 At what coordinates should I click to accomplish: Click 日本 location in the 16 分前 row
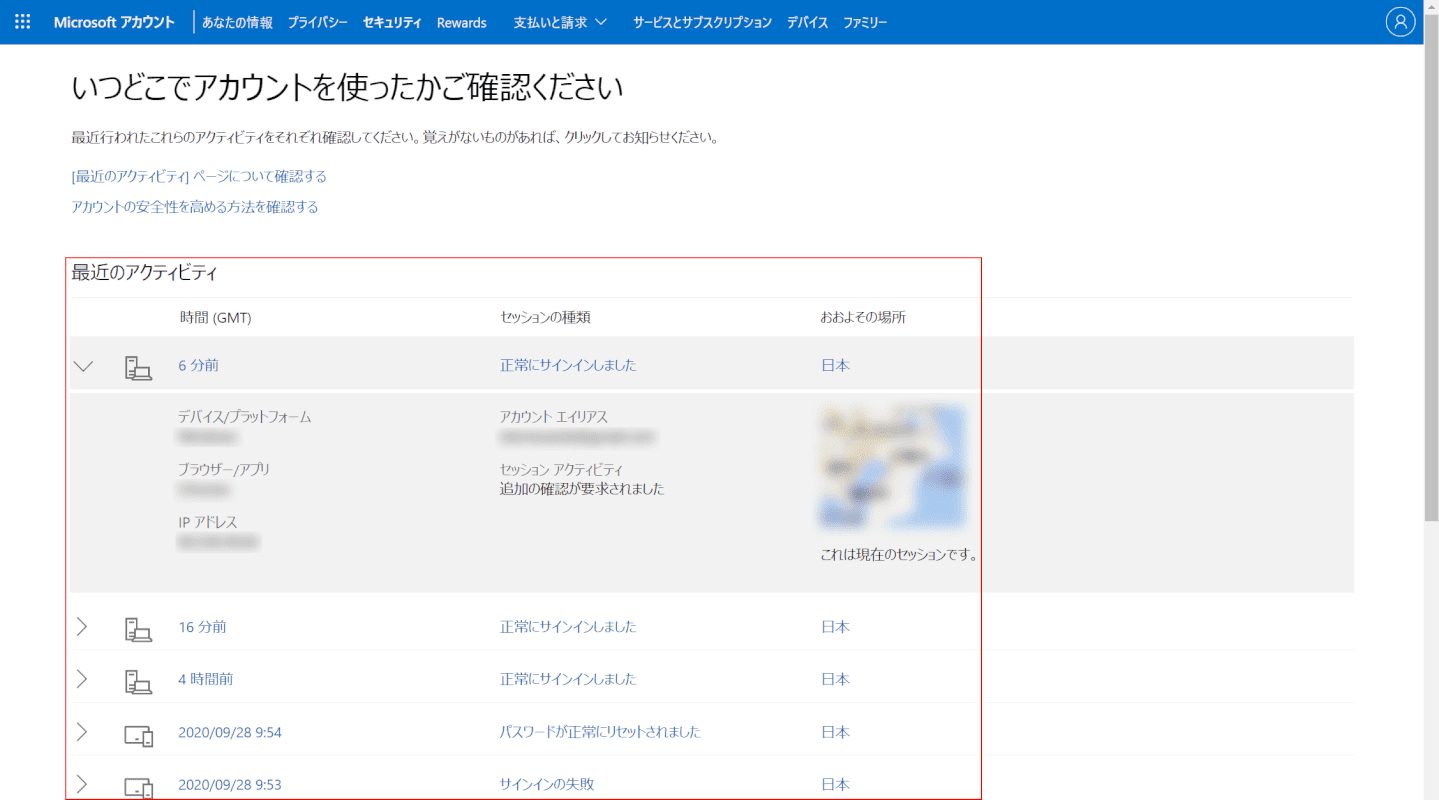click(x=835, y=627)
